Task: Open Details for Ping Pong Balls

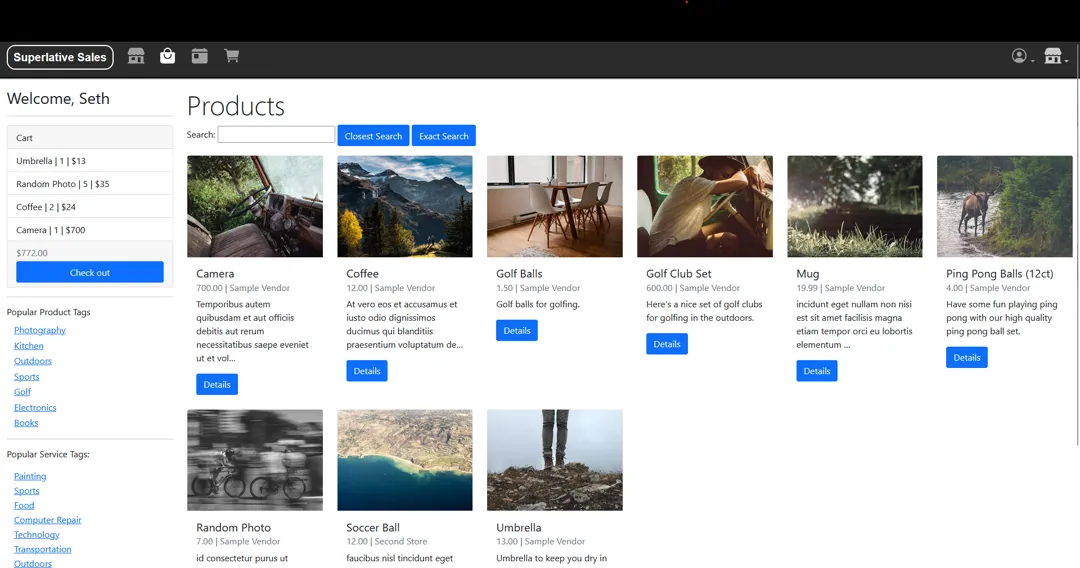Action: click(966, 357)
